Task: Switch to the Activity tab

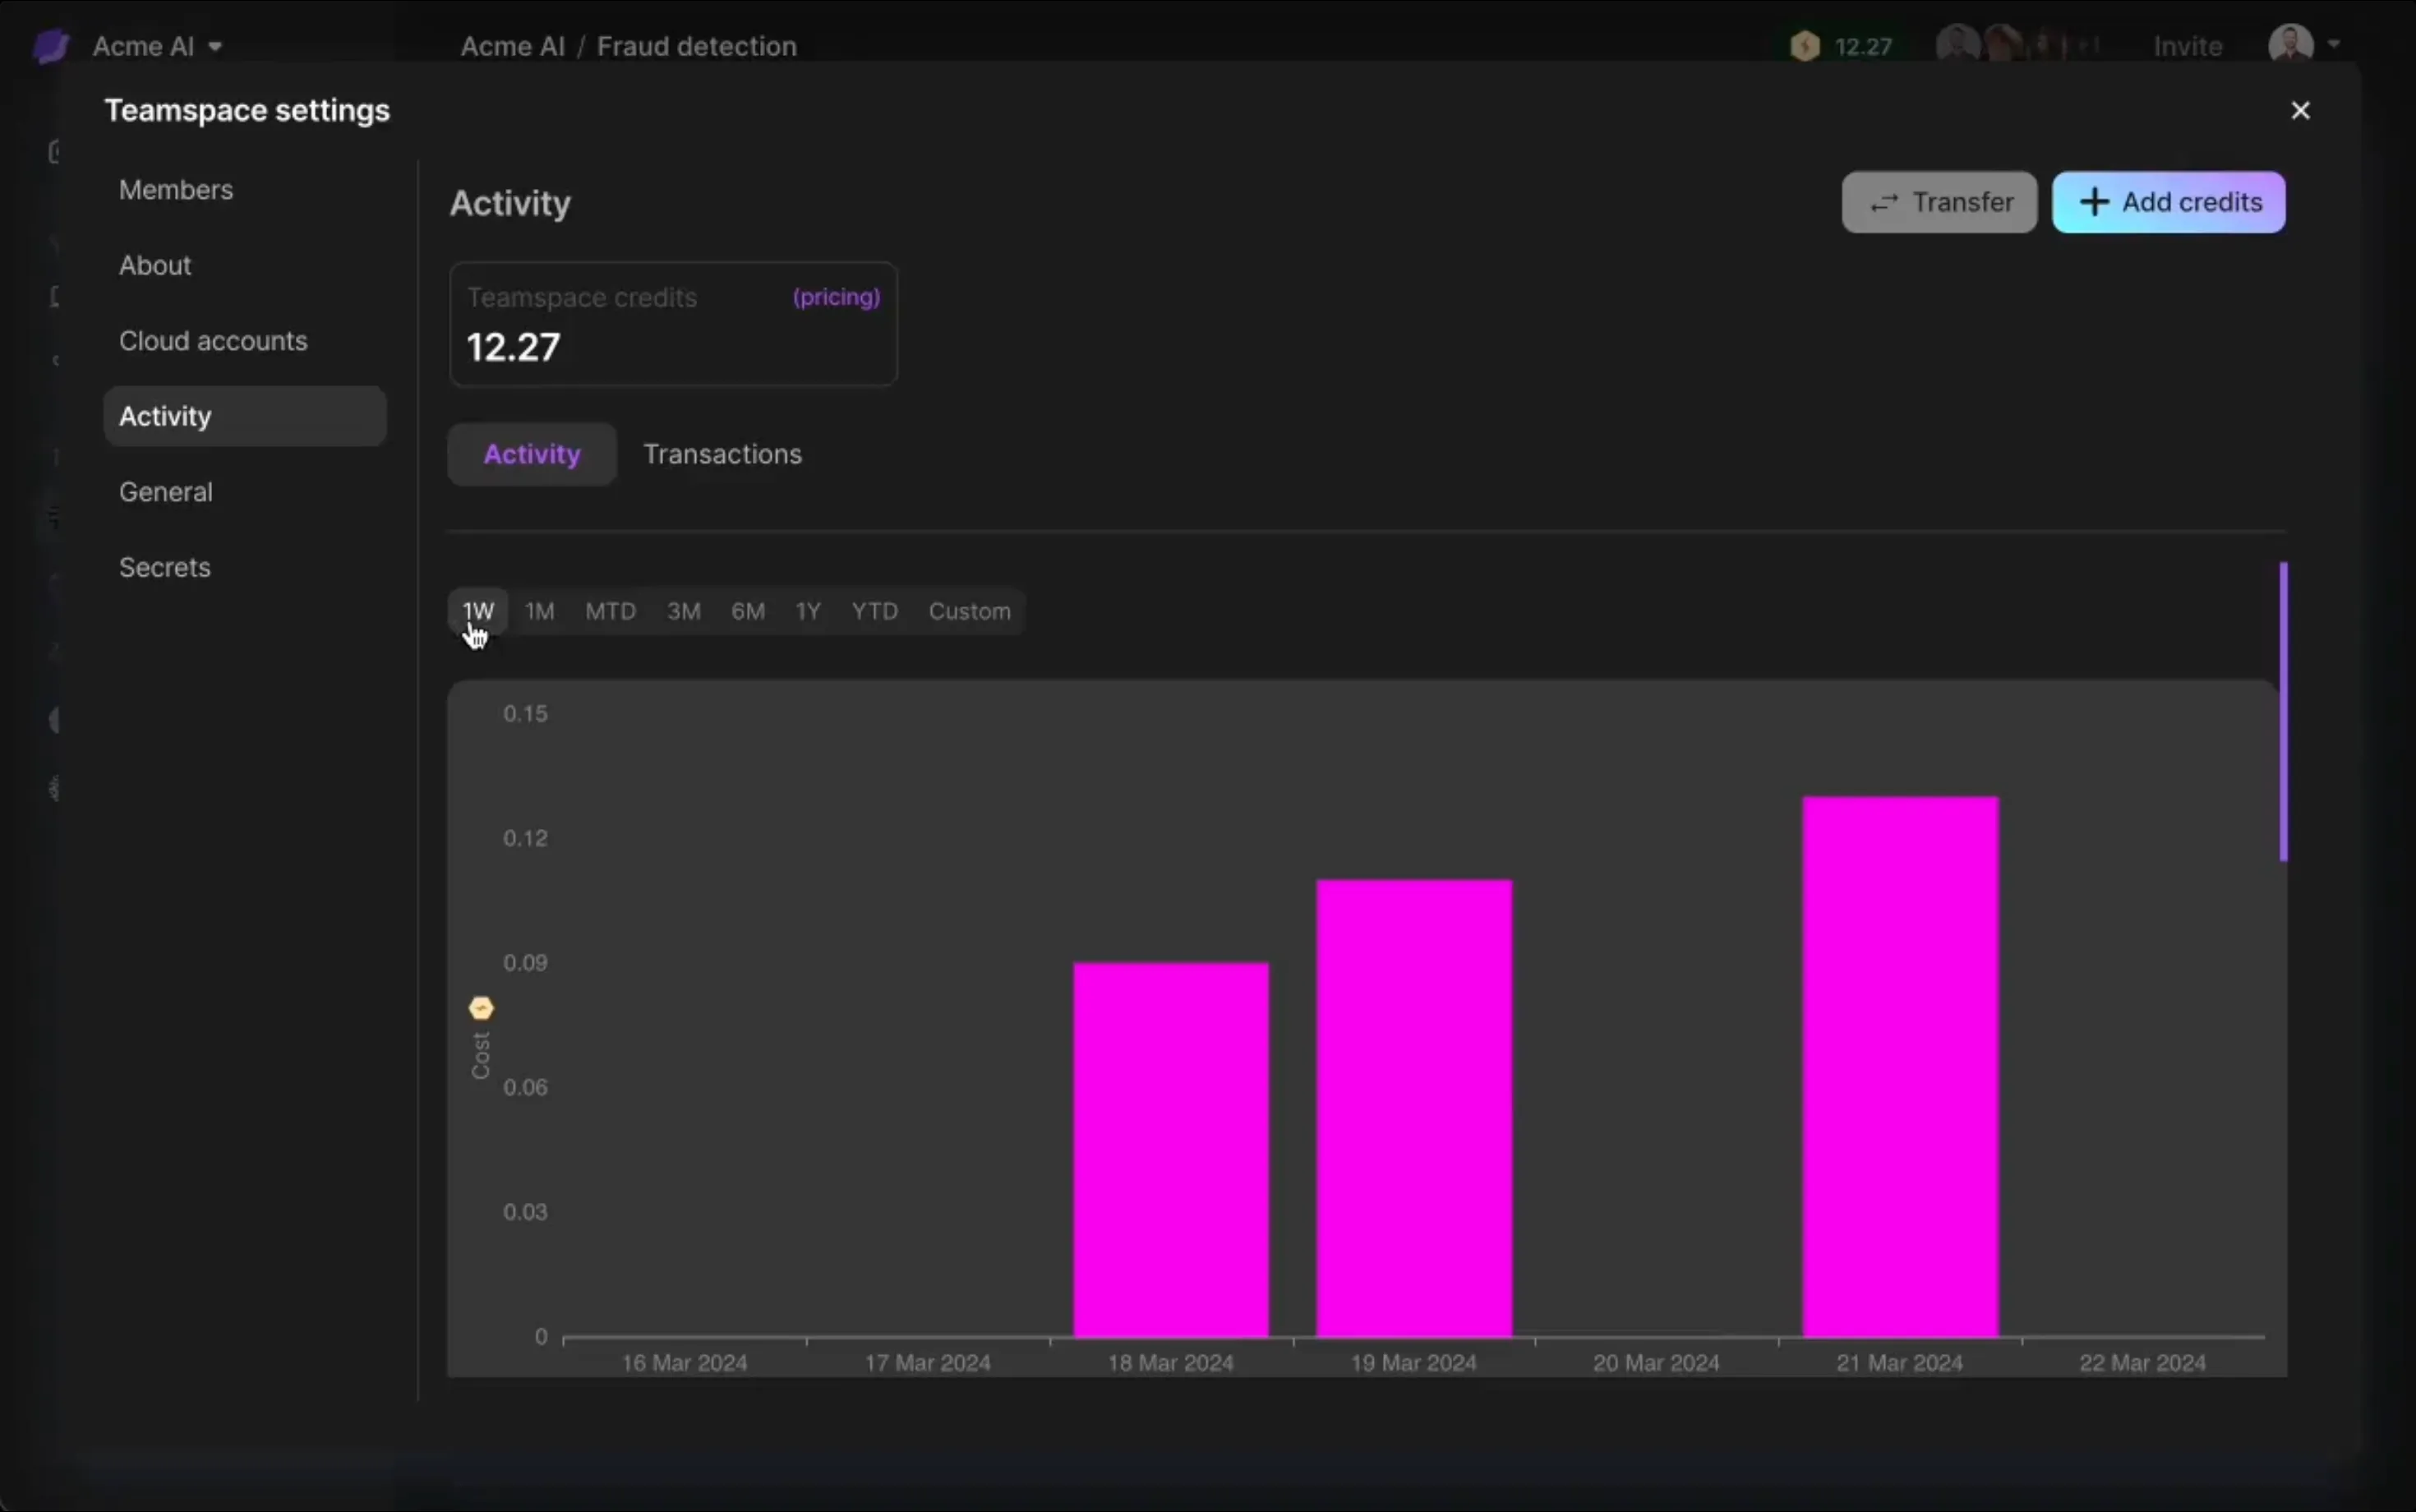Action: [x=532, y=454]
